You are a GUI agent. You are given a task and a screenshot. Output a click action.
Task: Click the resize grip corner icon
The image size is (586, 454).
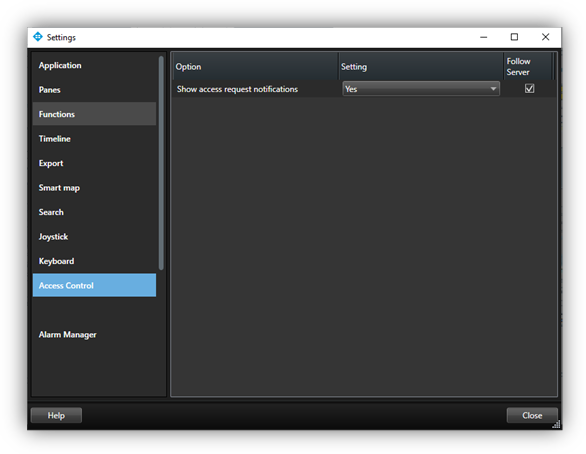(556, 424)
